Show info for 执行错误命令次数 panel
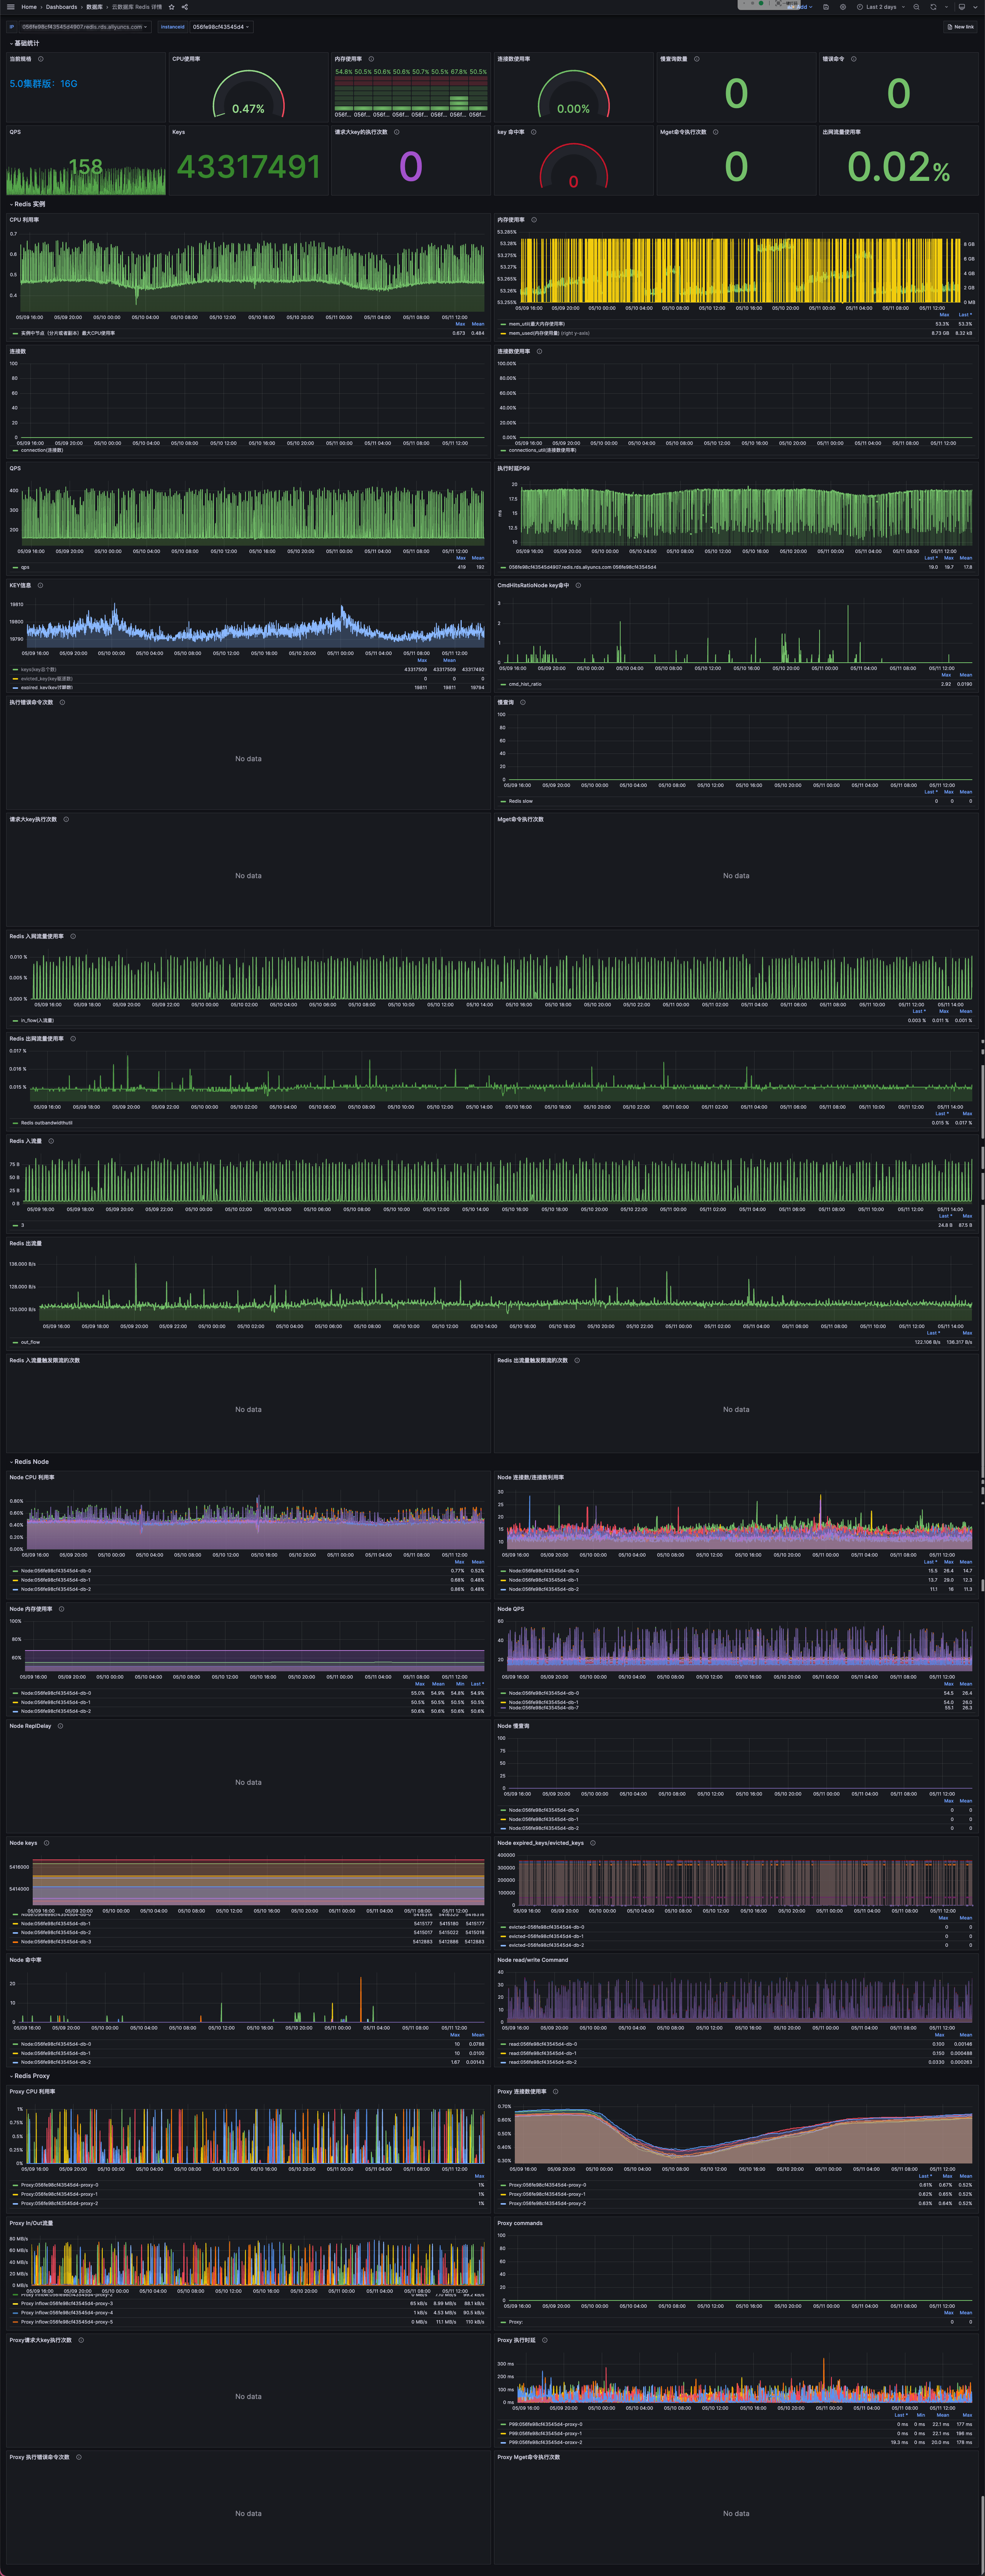This screenshot has width=985, height=2576. (62, 702)
